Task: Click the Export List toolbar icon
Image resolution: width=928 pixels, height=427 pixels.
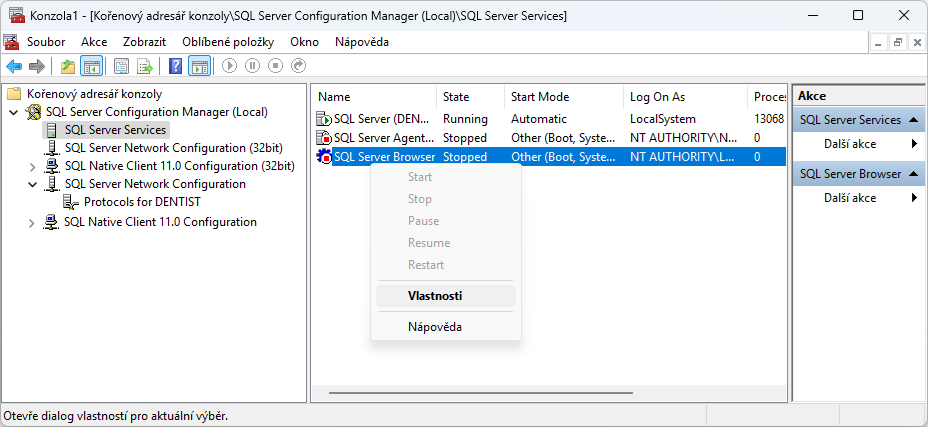Action: [145, 66]
